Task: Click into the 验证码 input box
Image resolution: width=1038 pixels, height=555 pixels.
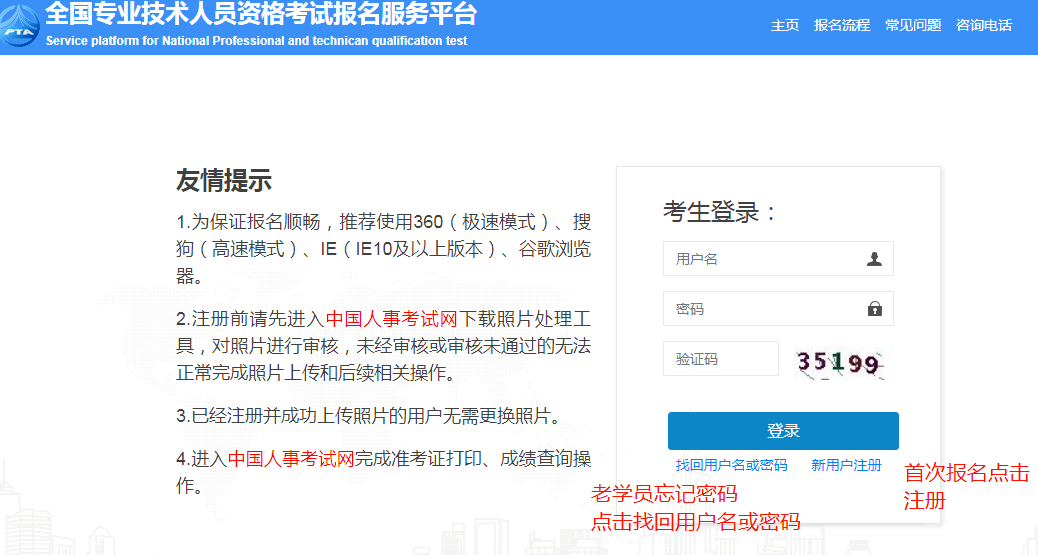Action: pyautogui.click(x=721, y=359)
